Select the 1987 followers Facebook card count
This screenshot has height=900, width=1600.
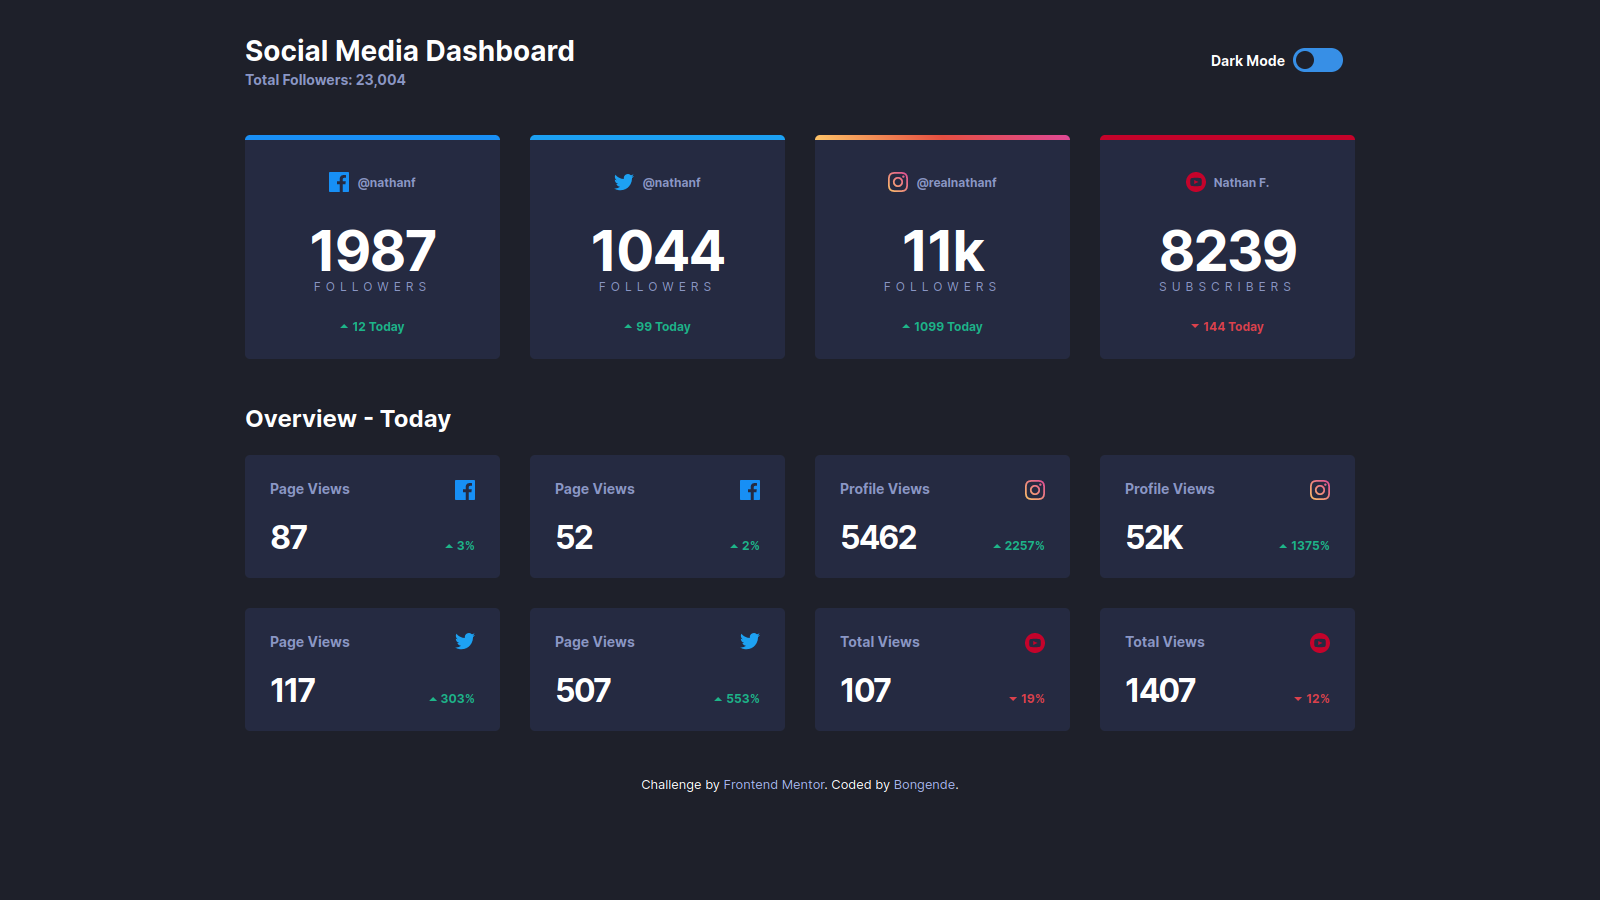click(373, 251)
